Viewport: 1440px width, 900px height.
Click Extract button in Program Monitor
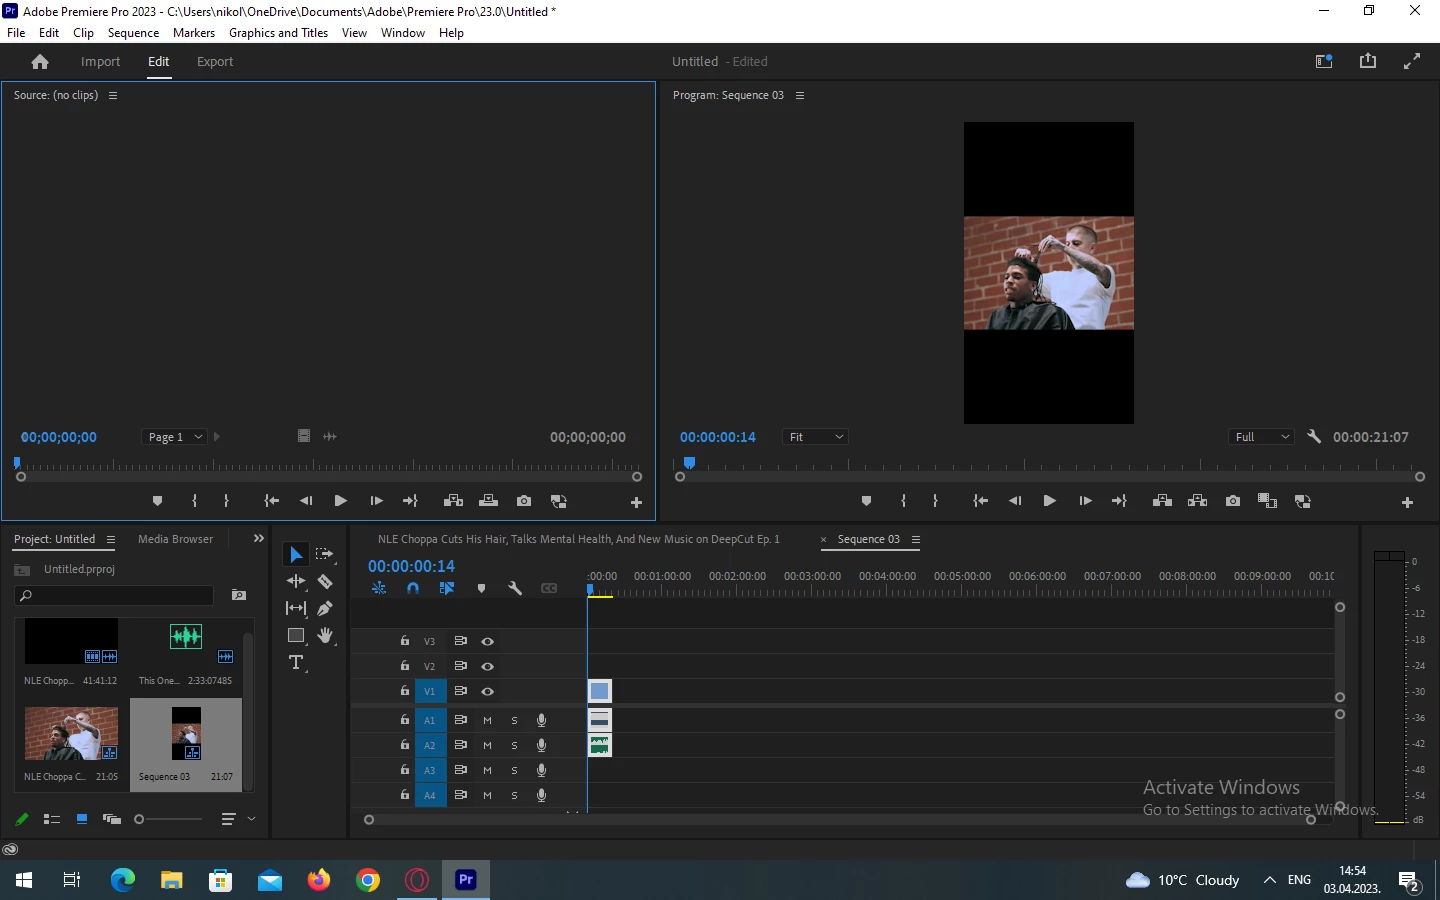pyautogui.click(x=1197, y=501)
